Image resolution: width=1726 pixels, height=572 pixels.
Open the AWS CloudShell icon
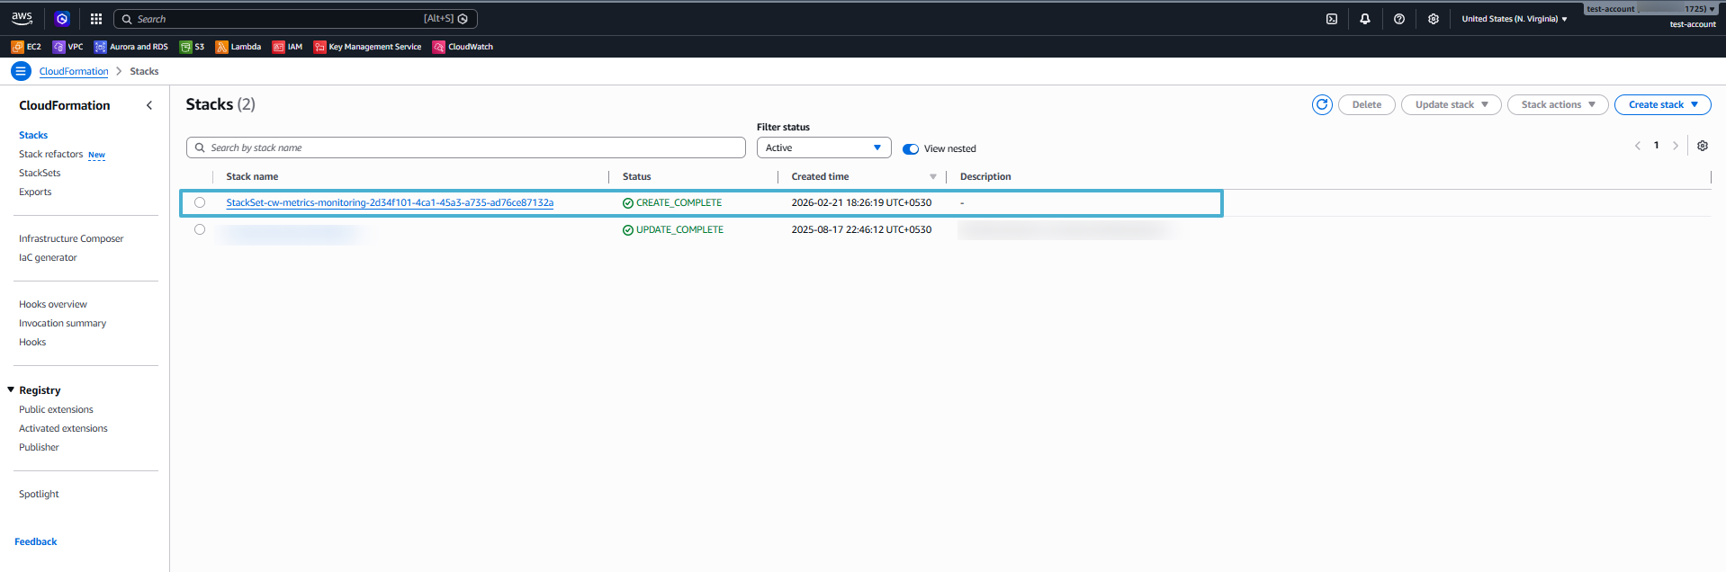tap(1331, 19)
